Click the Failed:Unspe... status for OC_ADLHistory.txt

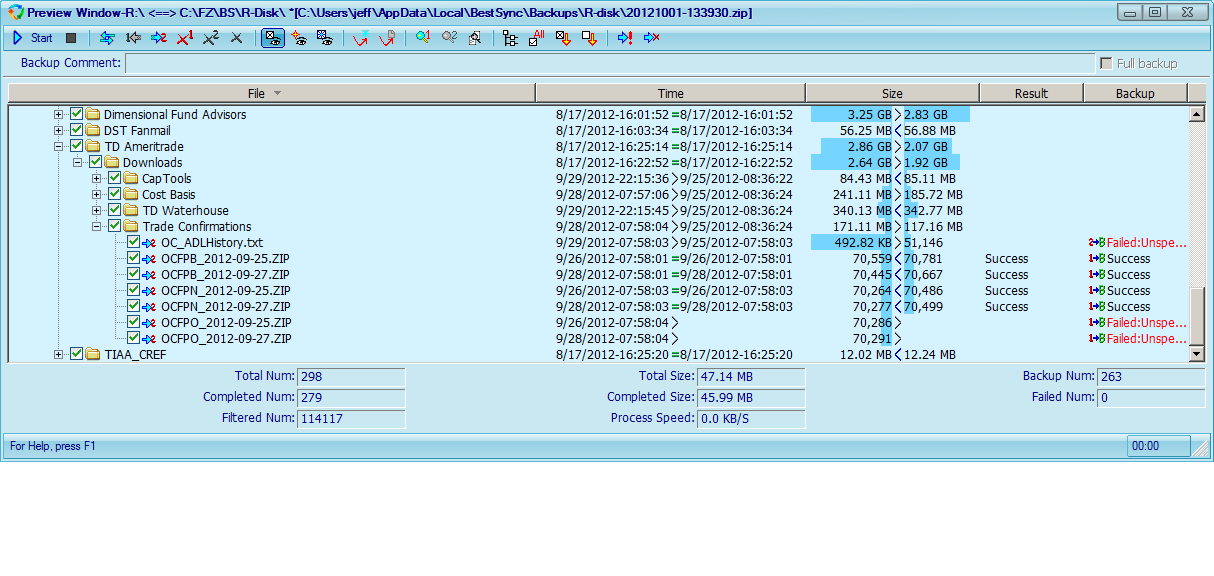[1146, 243]
